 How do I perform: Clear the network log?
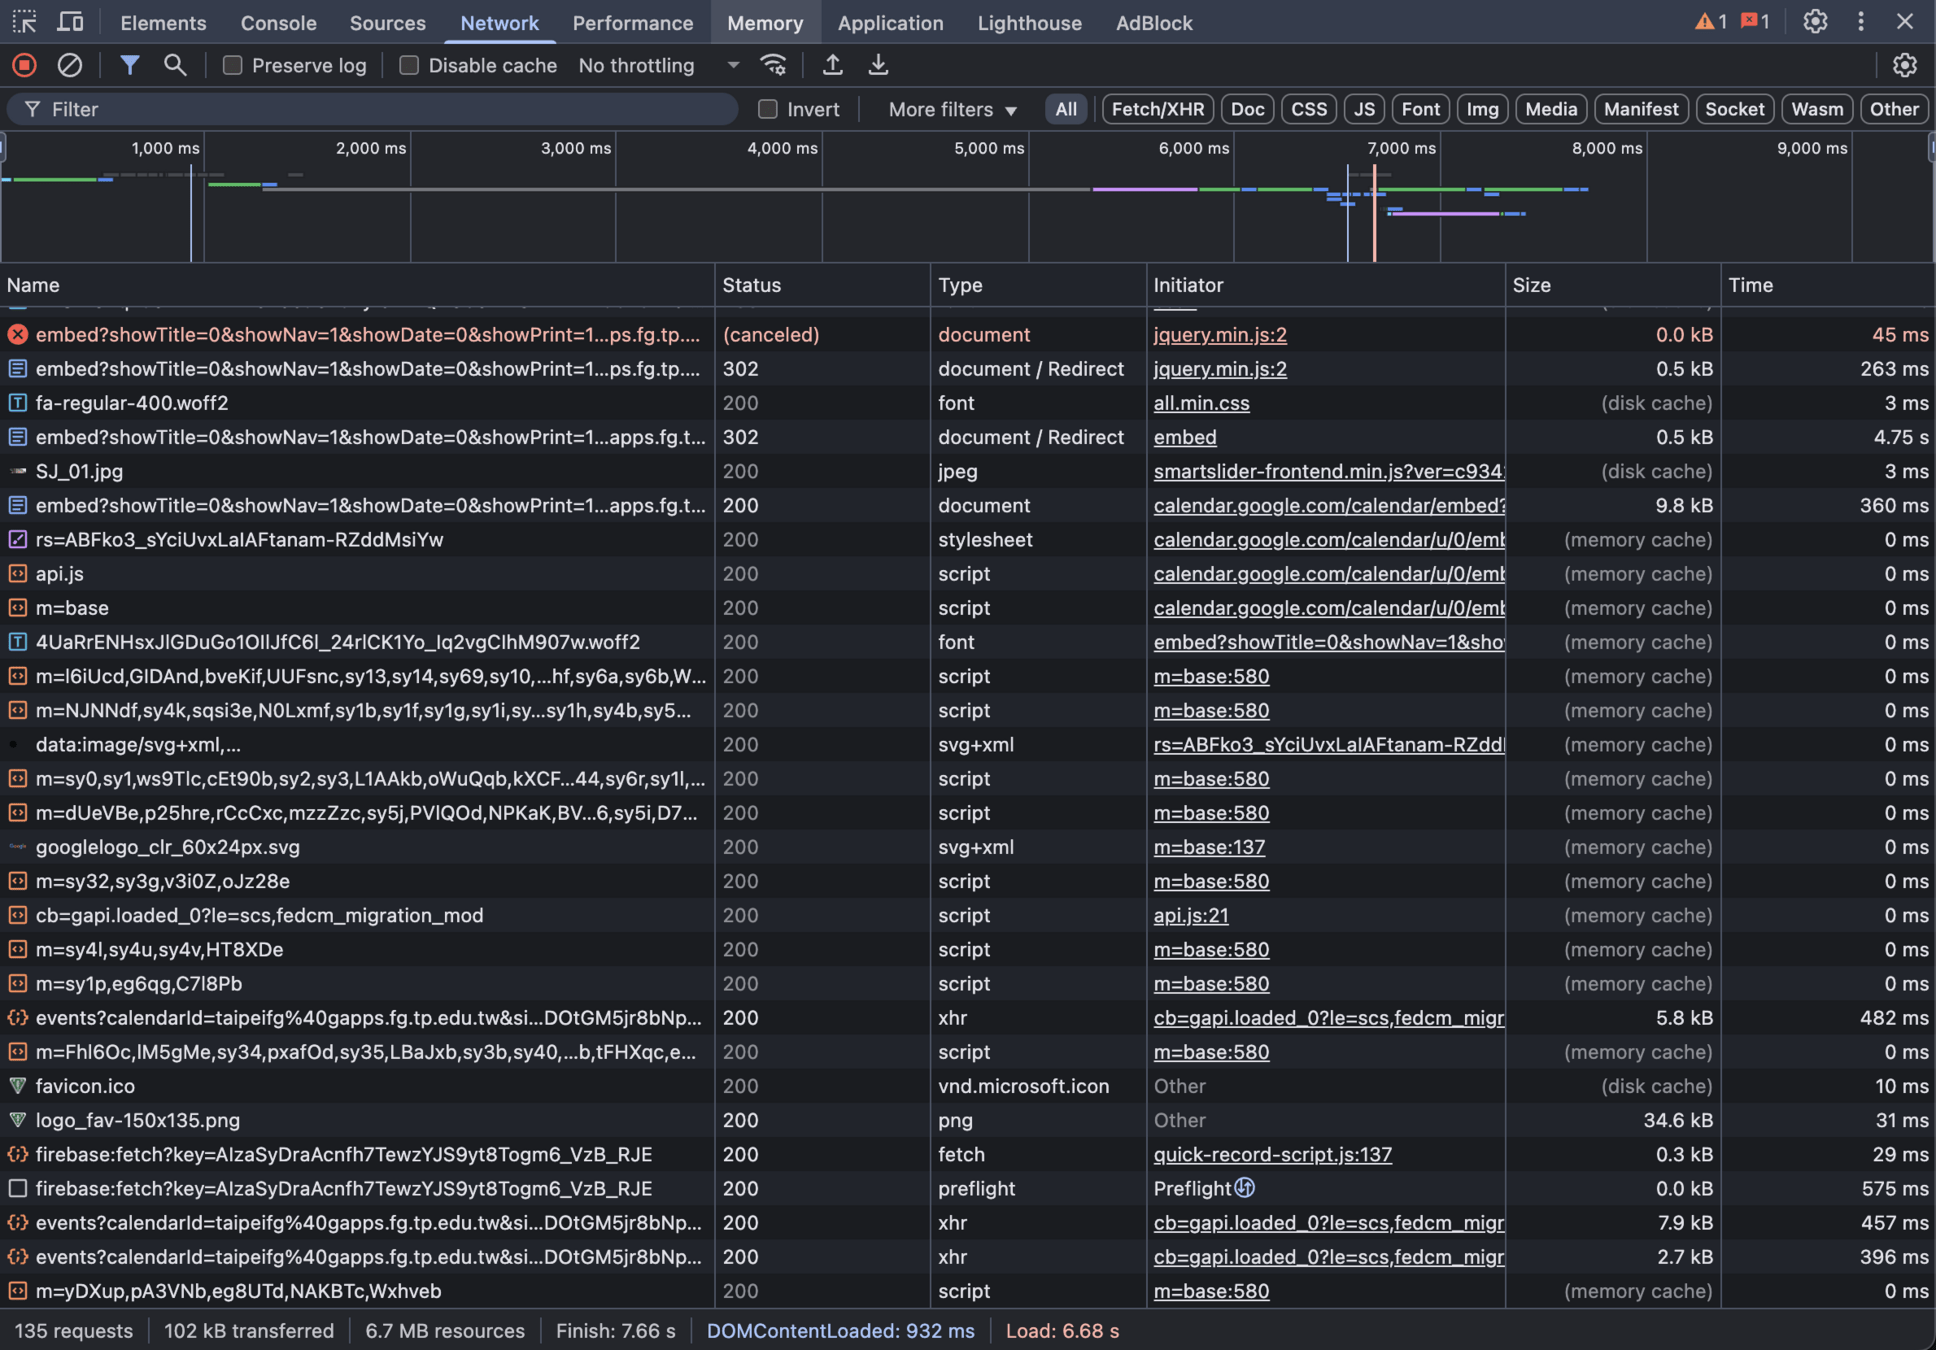click(x=69, y=65)
